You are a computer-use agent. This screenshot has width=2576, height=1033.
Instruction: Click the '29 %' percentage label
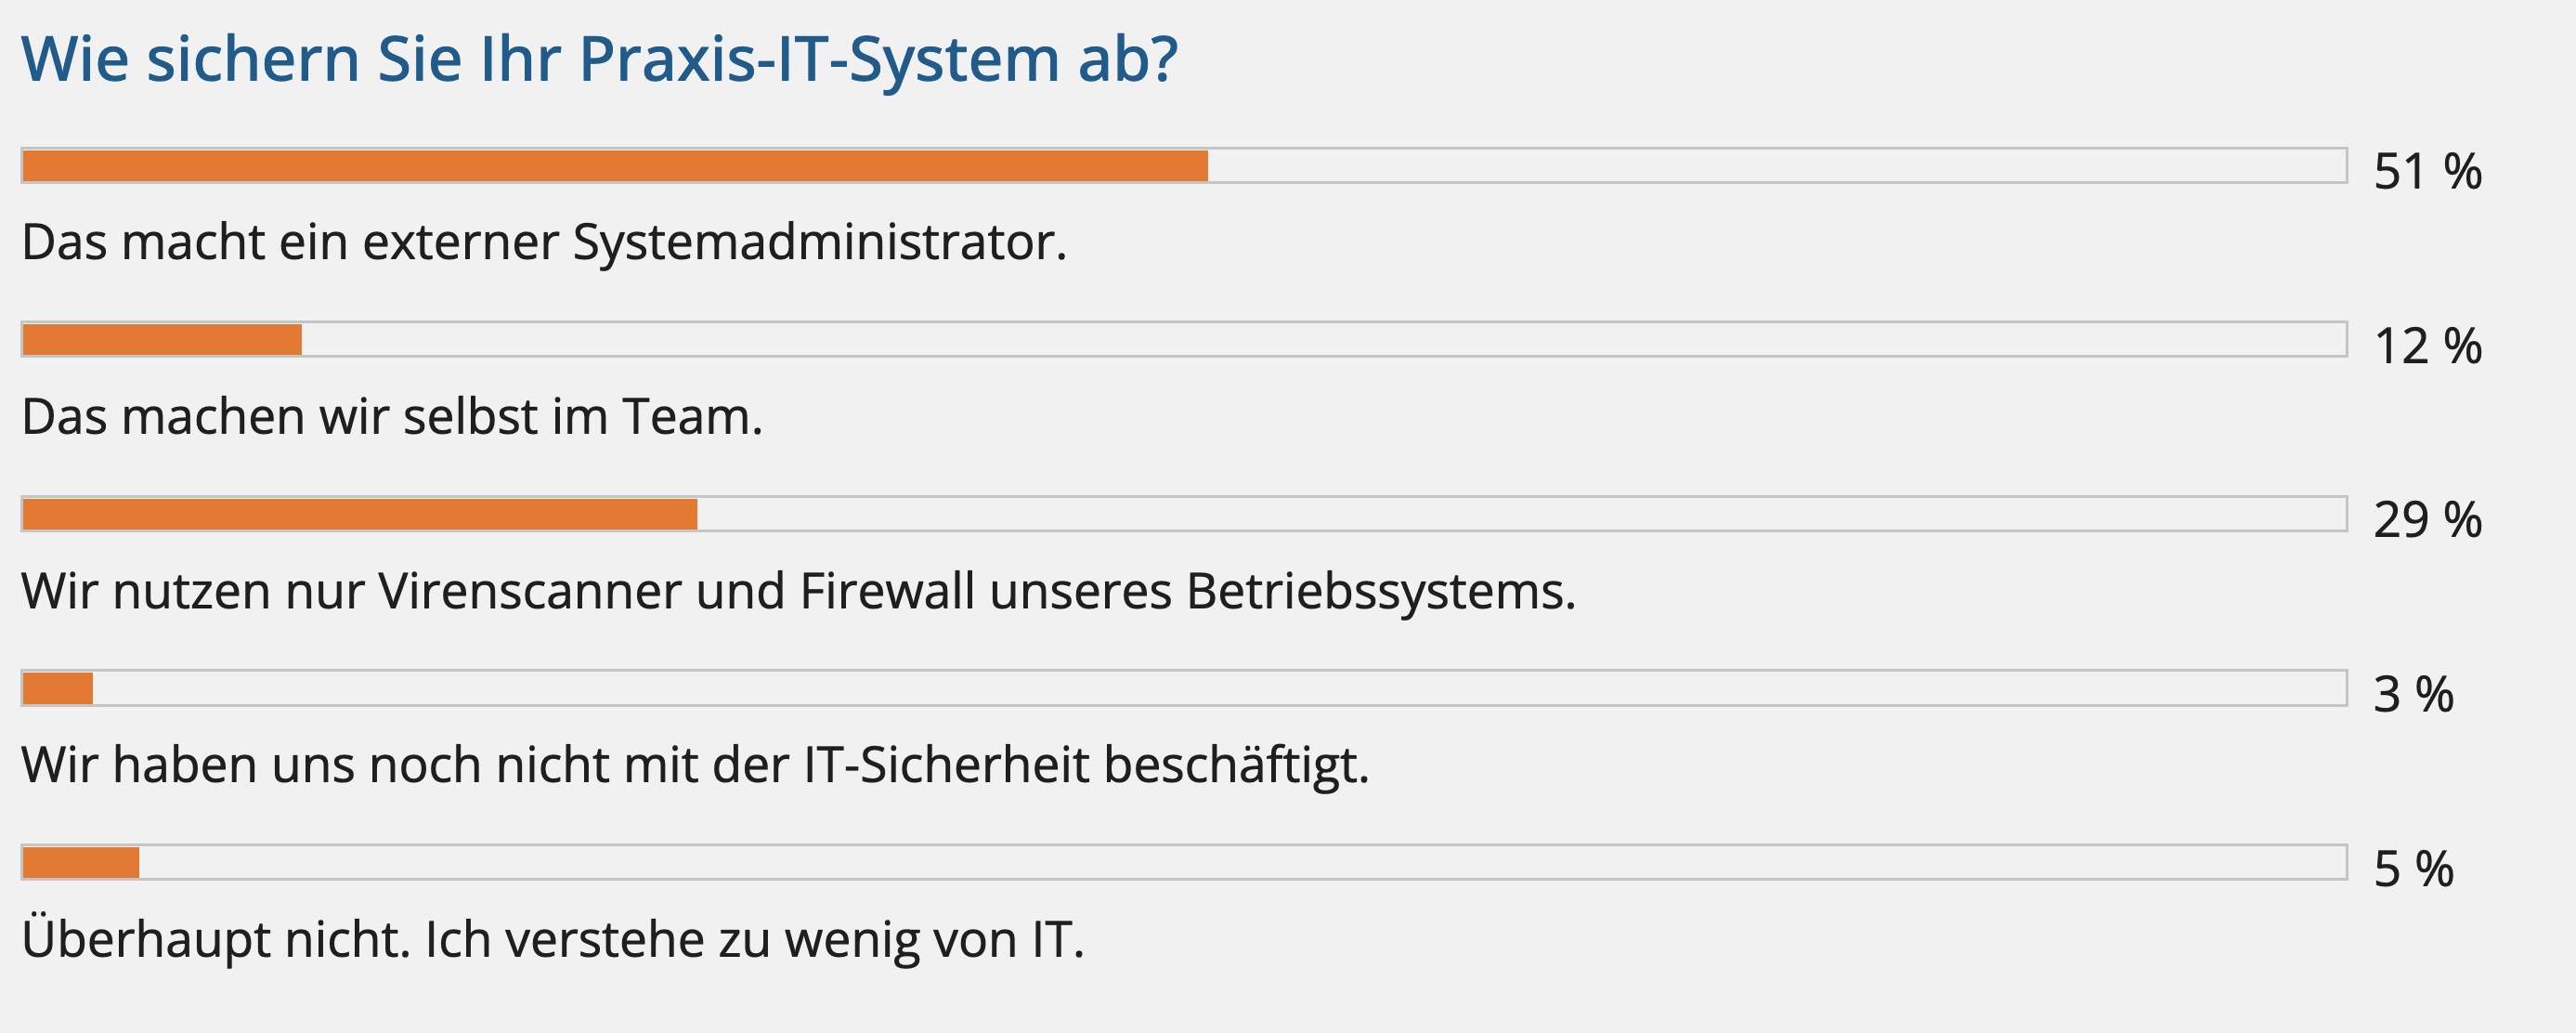pyautogui.click(x=2428, y=520)
